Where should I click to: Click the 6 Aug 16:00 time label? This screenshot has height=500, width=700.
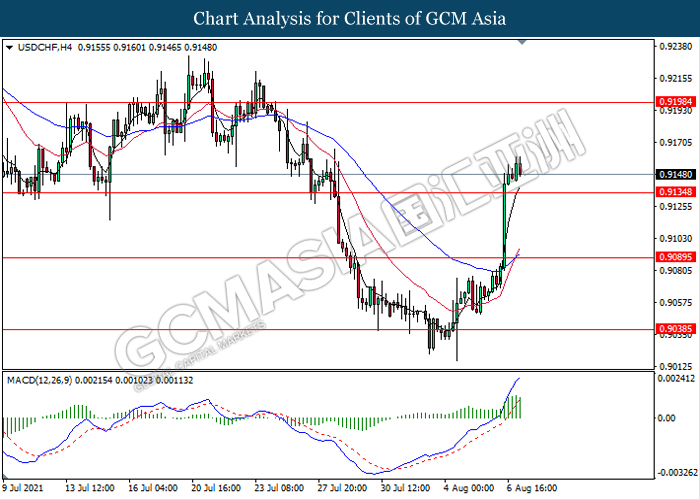(532, 488)
